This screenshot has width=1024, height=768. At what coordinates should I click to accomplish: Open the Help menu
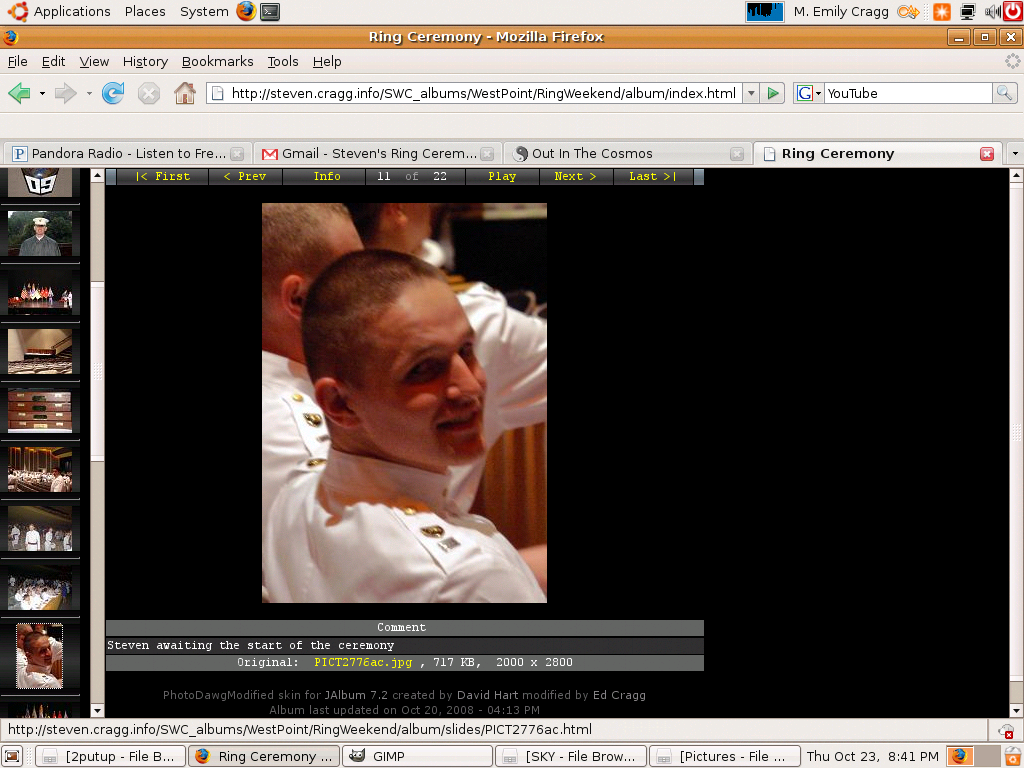[327, 61]
